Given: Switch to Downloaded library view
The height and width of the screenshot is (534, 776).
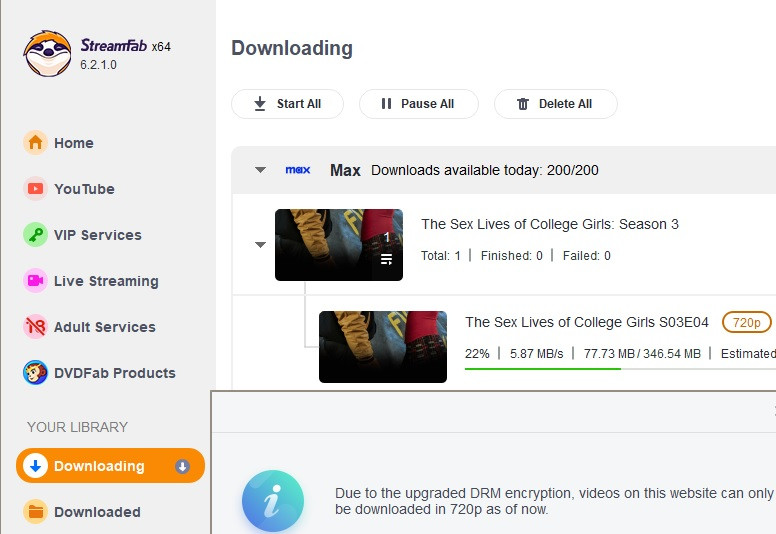Looking at the screenshot, I should click(97, 512).
